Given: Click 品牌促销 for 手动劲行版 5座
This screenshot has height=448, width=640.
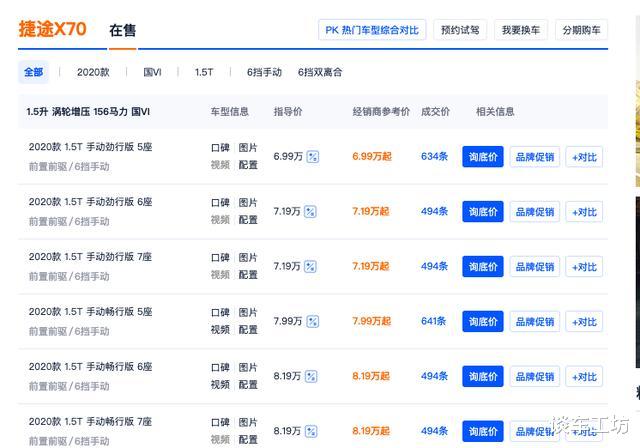Looking at the screenshot, I should tap(535, 157).
